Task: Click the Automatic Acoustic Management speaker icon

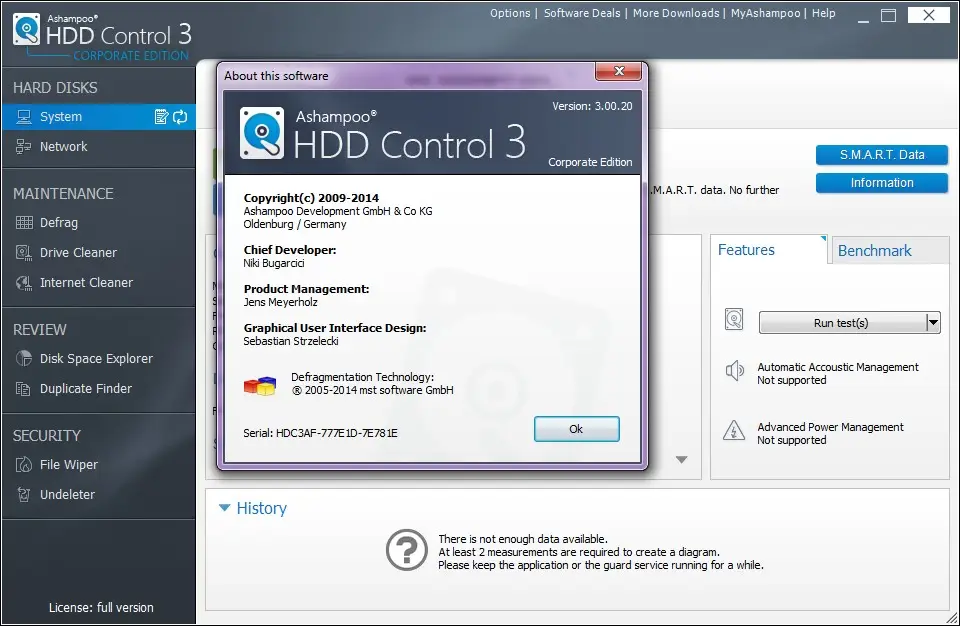Action: click(x=734, y=370)
